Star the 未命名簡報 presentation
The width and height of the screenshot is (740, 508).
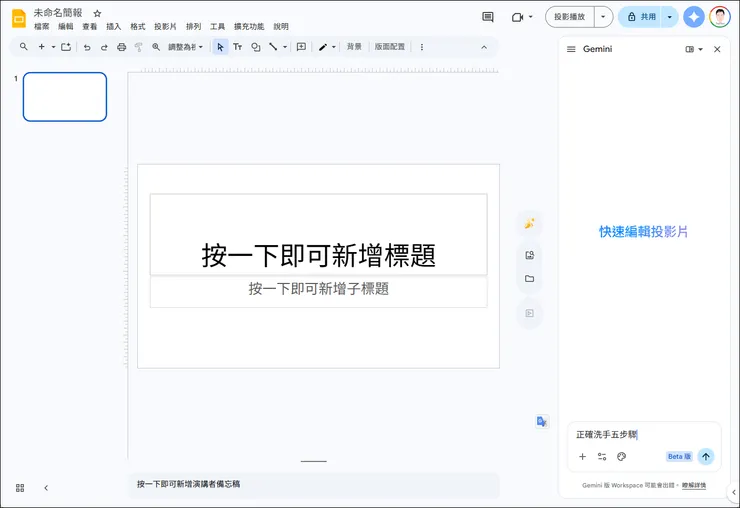tap(97, 13)
